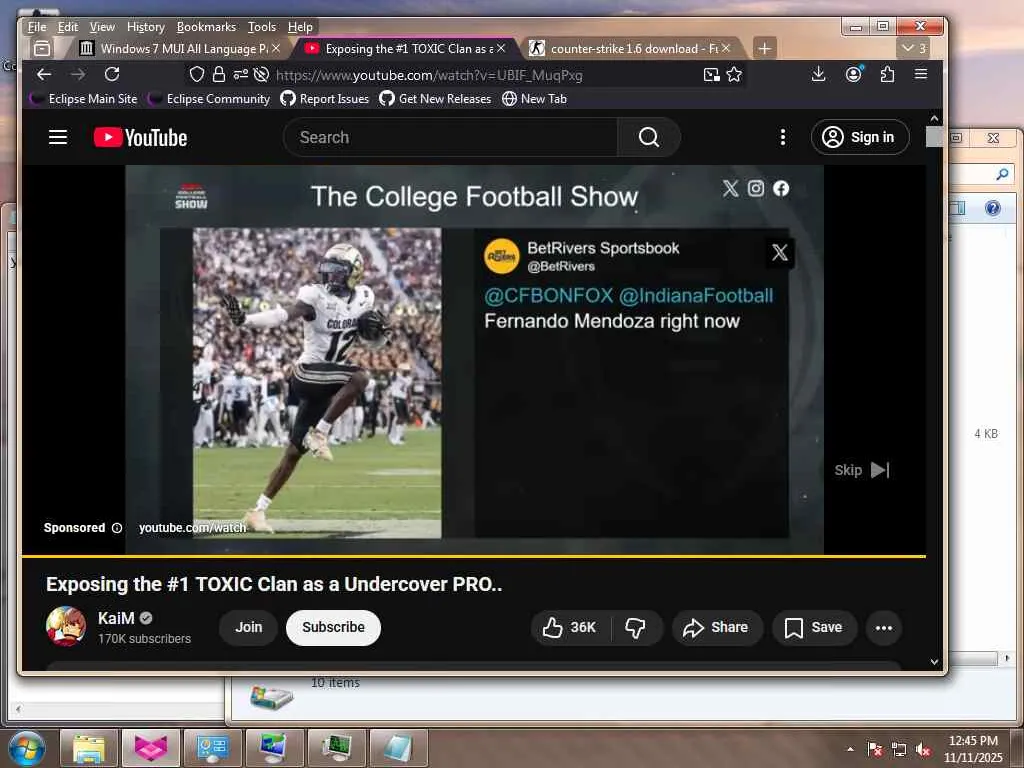
Task: Open Report Issues bookmark
Action: pyautogui.click(x=325, y=99)
